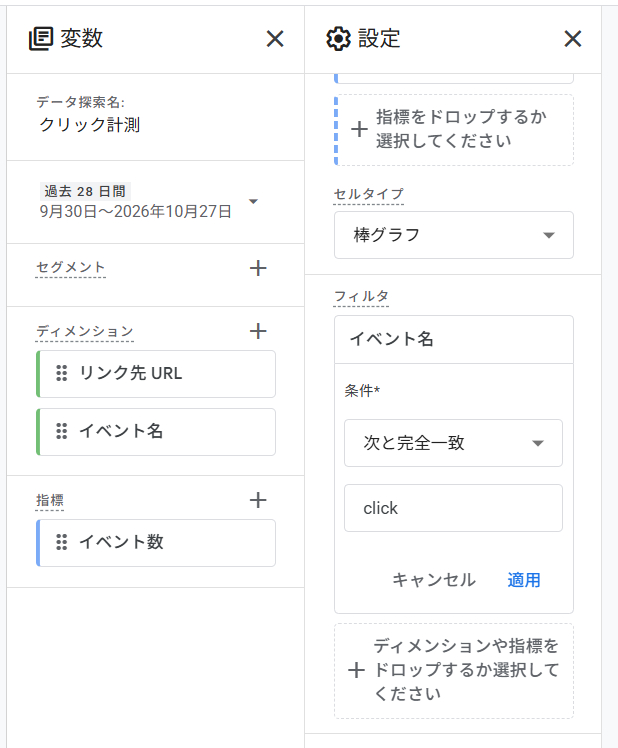Click the イベント名 filter header
The image size is (618, 748).
click(x=454, y=339)
